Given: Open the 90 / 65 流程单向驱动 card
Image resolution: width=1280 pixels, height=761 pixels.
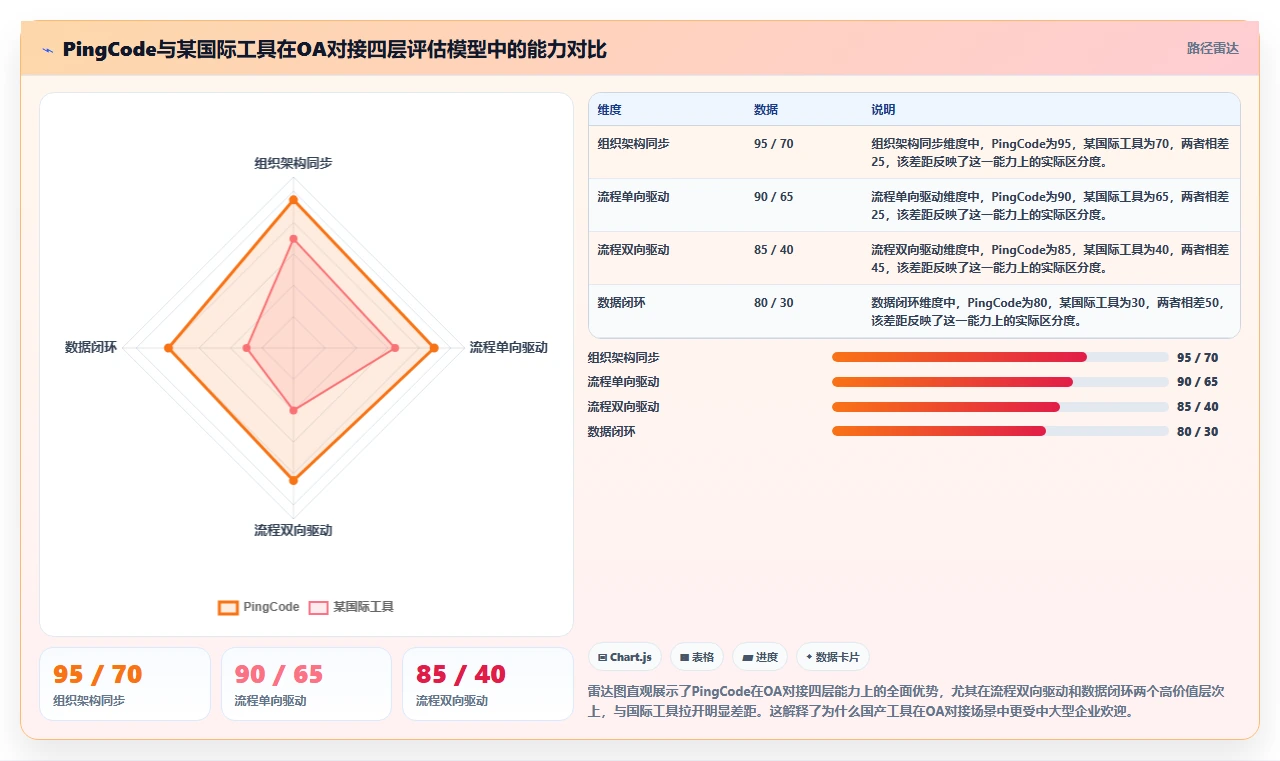Looking at the screenshot, I should (306, 684).
